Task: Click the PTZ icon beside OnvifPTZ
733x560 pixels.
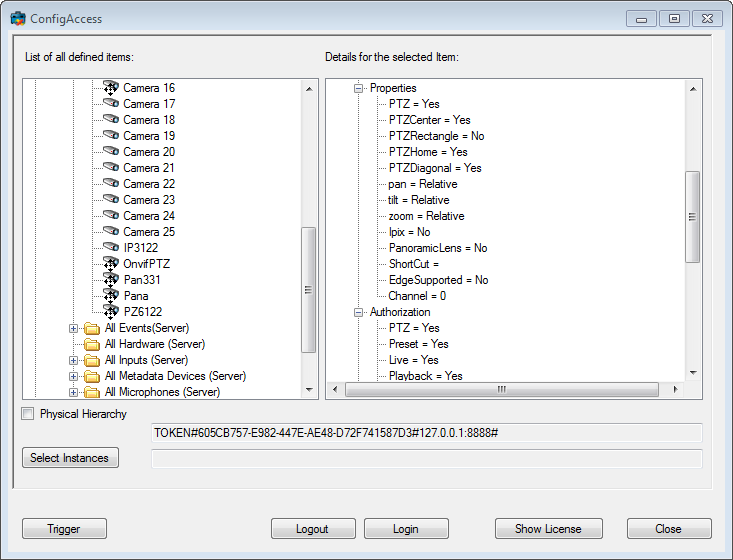Action: (111, 264)
